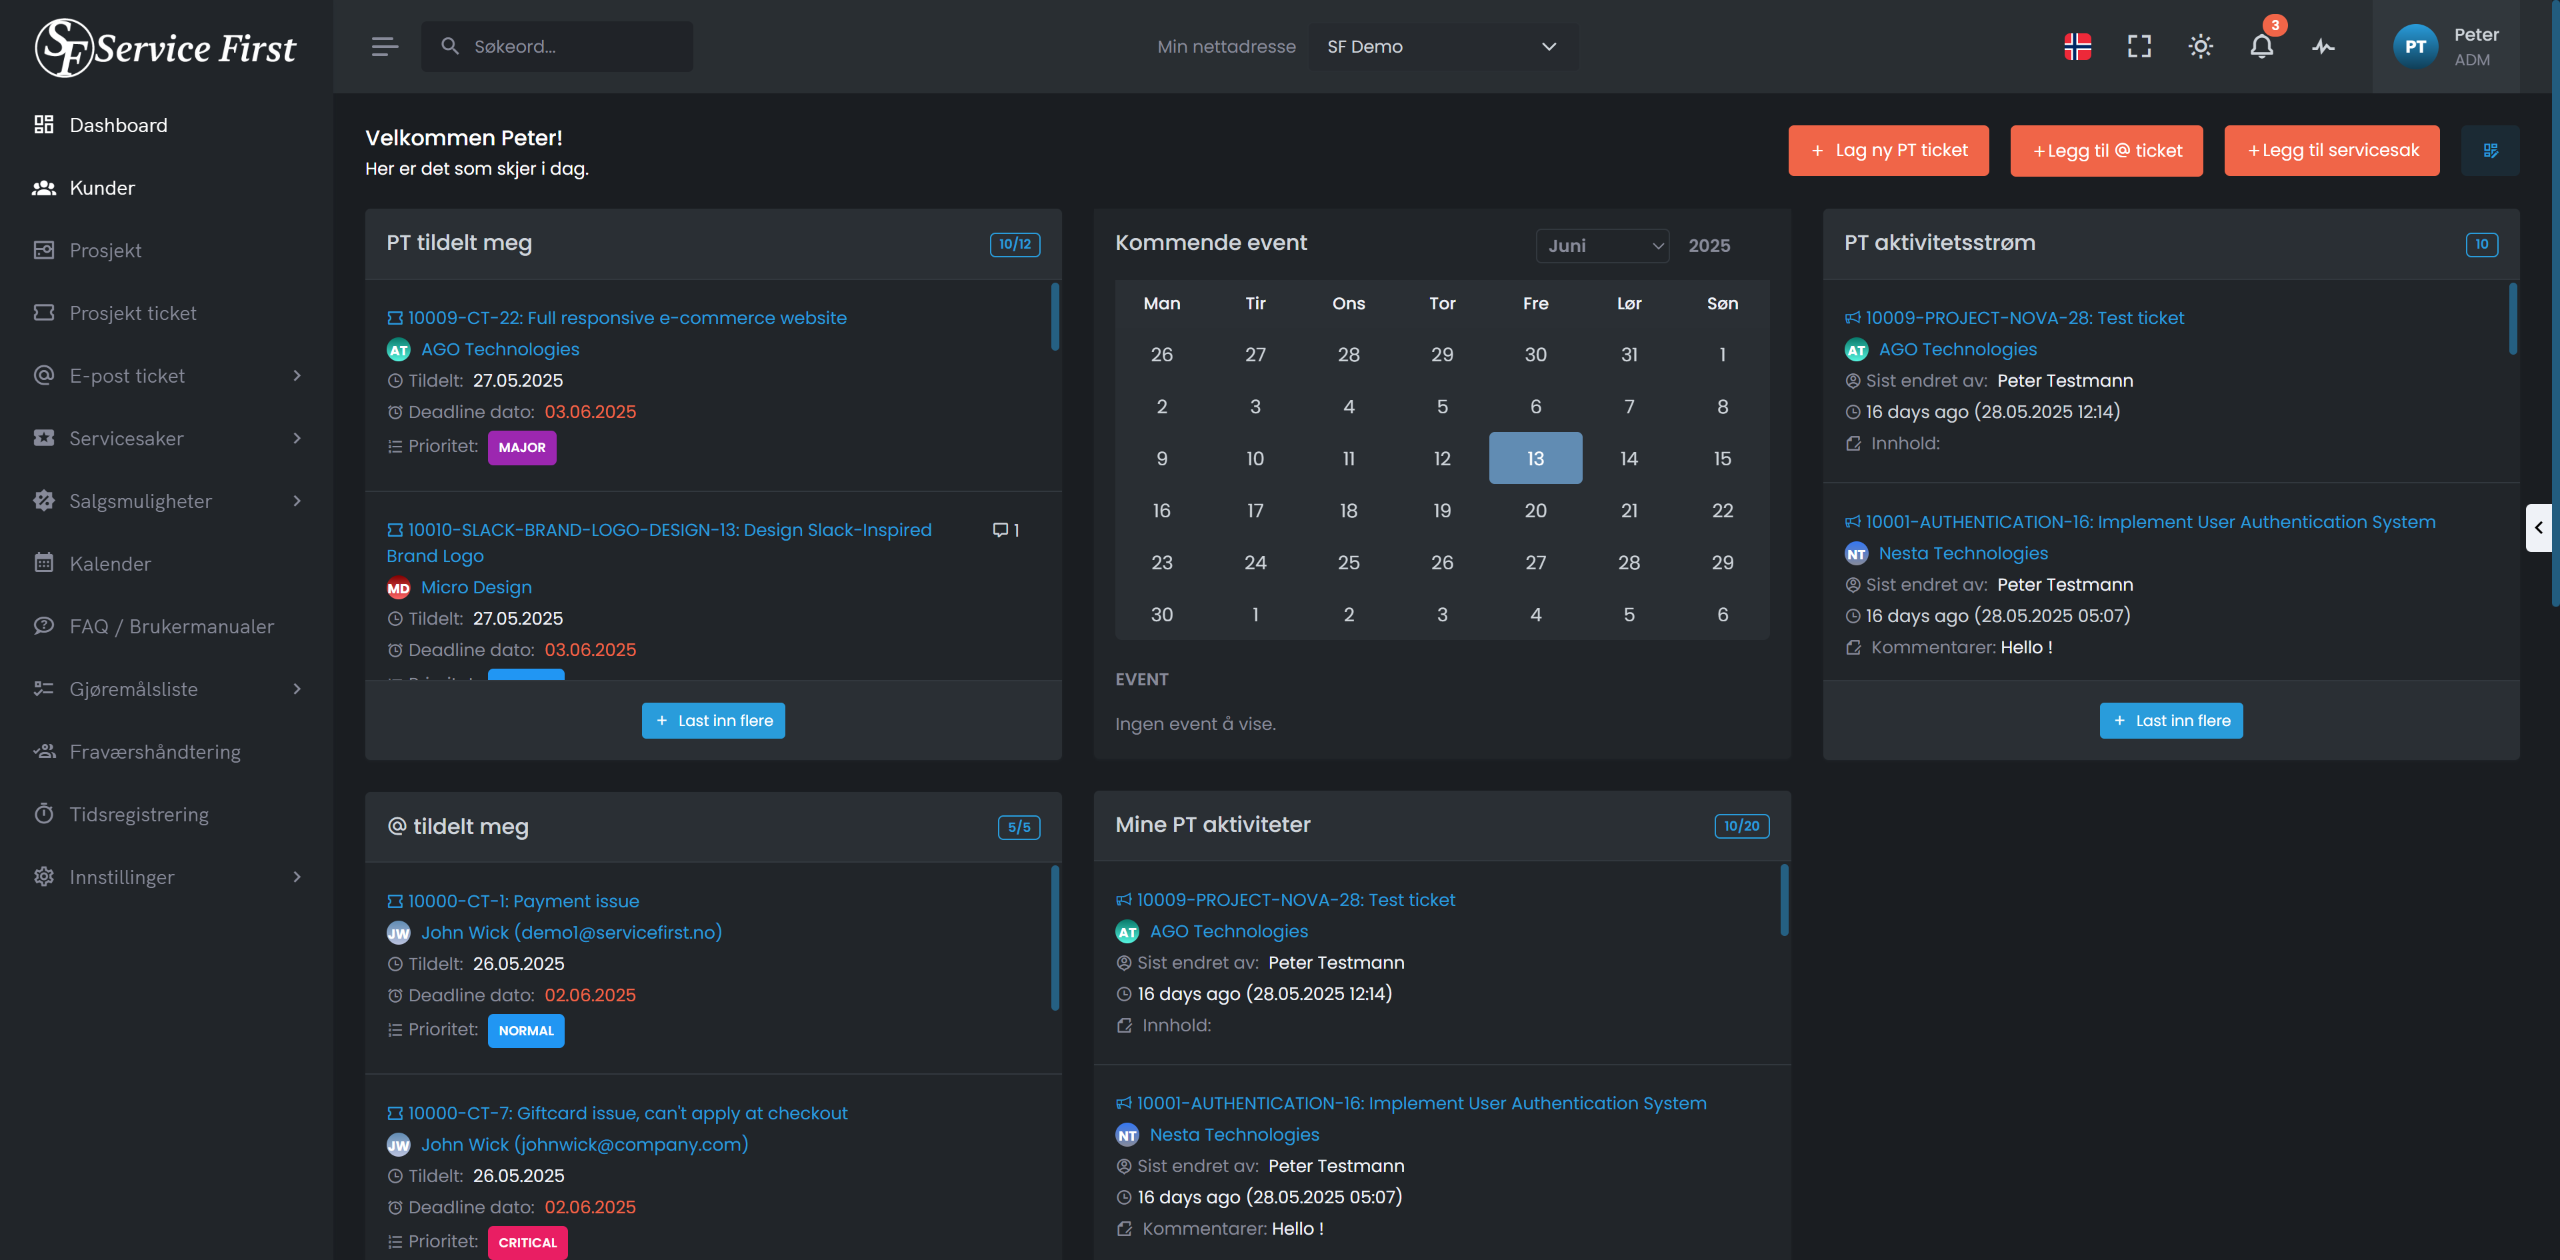Viewport: 2560px width, 1260px height.
Task: Collapse the right side panel arrow
Action: pyautogui.click(x=2538, y=527)
